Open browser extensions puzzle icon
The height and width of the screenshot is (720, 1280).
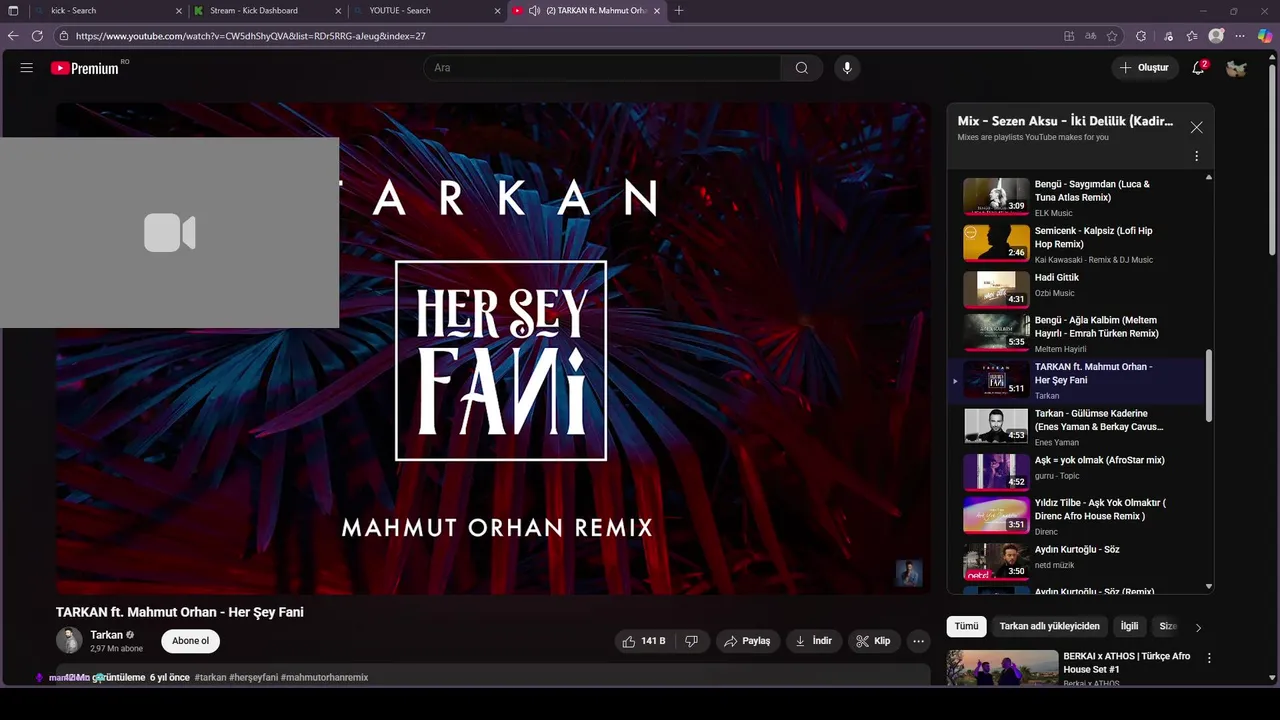(x=1141, y=36)
